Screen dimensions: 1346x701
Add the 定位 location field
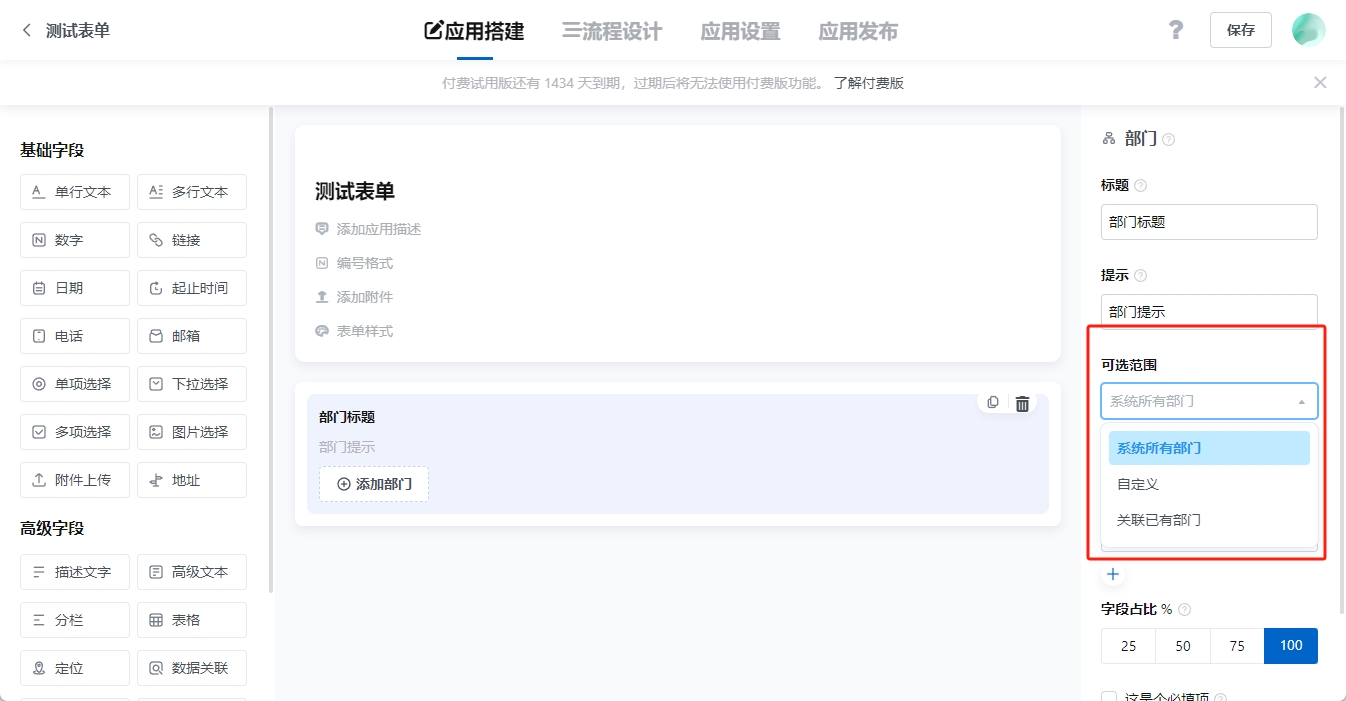coord(75,668)
